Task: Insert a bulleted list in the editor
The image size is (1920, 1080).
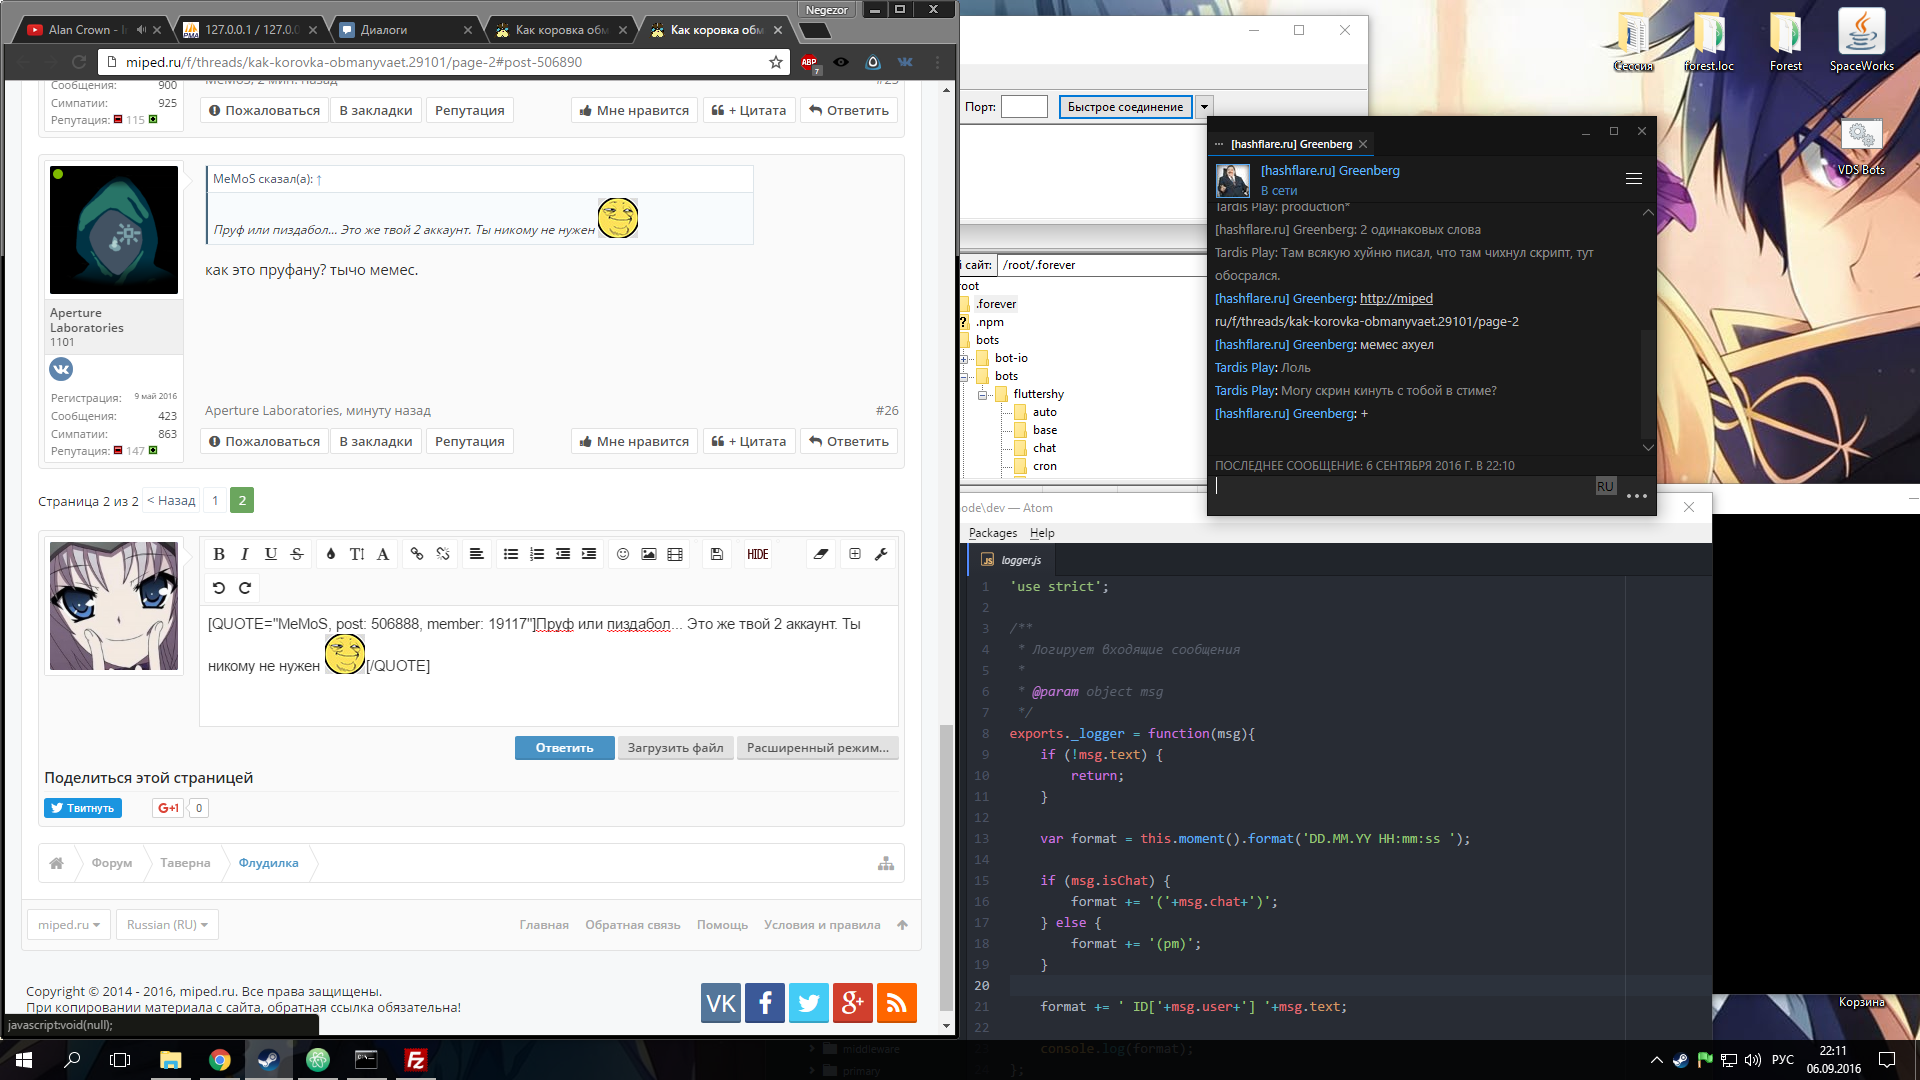Action: coord(511,554)
